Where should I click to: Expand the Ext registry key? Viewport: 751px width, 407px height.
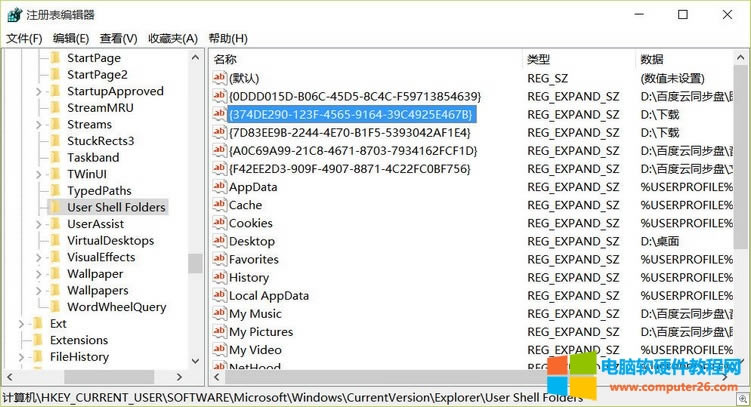pyautogui.click(x=22, y=324)
